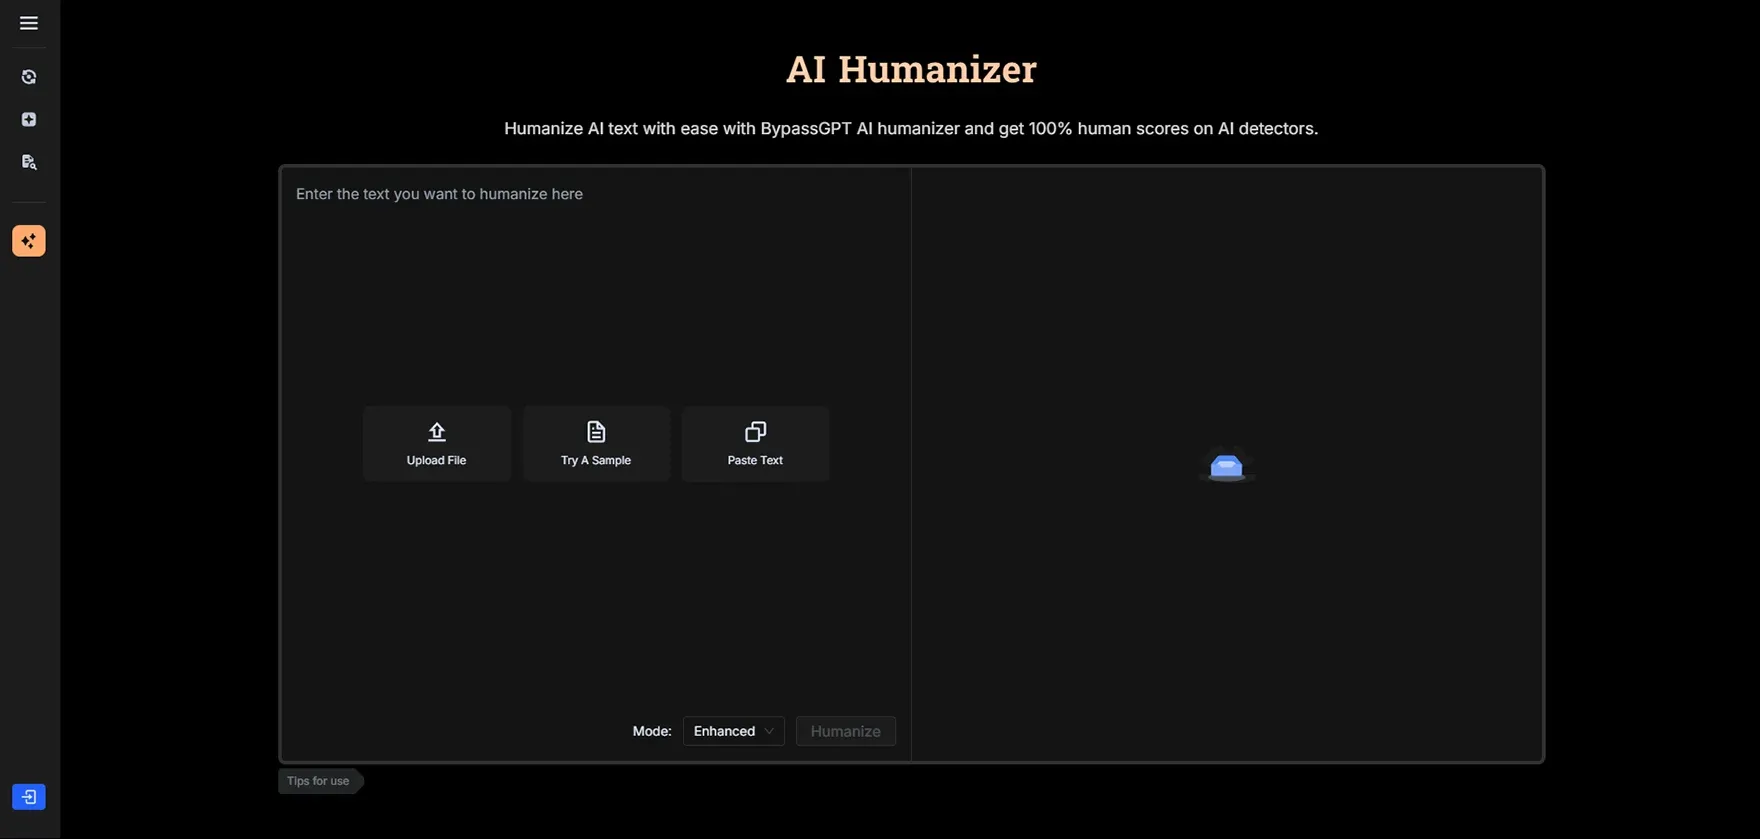The image size is (1760, 839).
Task: Click the Paste Text card
Action: (755, 444)
